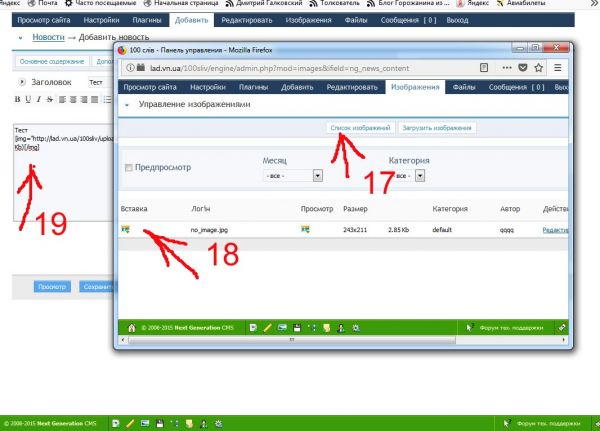Click in the news content text area
This screenshot has height=431, width=600.
(64, 172)
